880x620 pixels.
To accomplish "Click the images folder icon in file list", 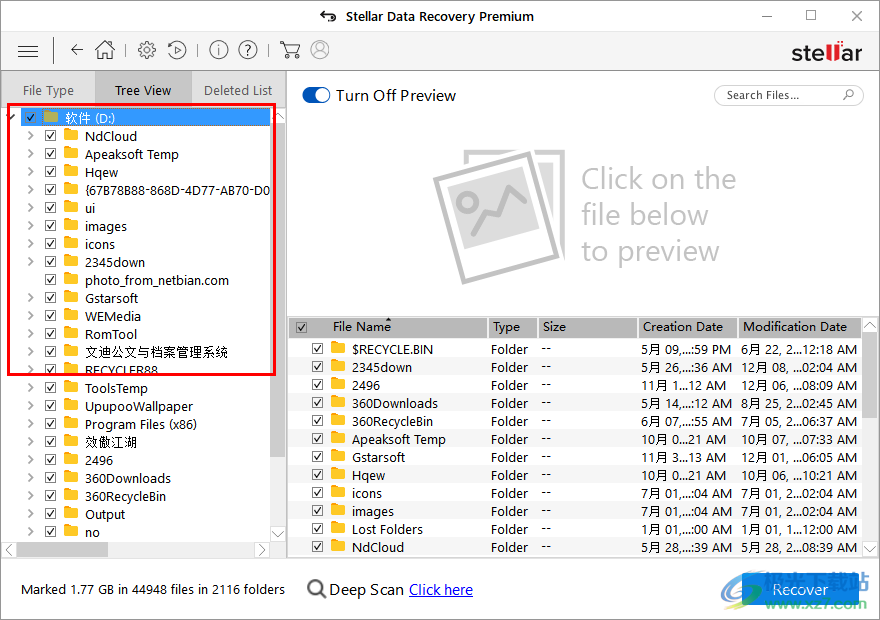I will tap(338, 511).
